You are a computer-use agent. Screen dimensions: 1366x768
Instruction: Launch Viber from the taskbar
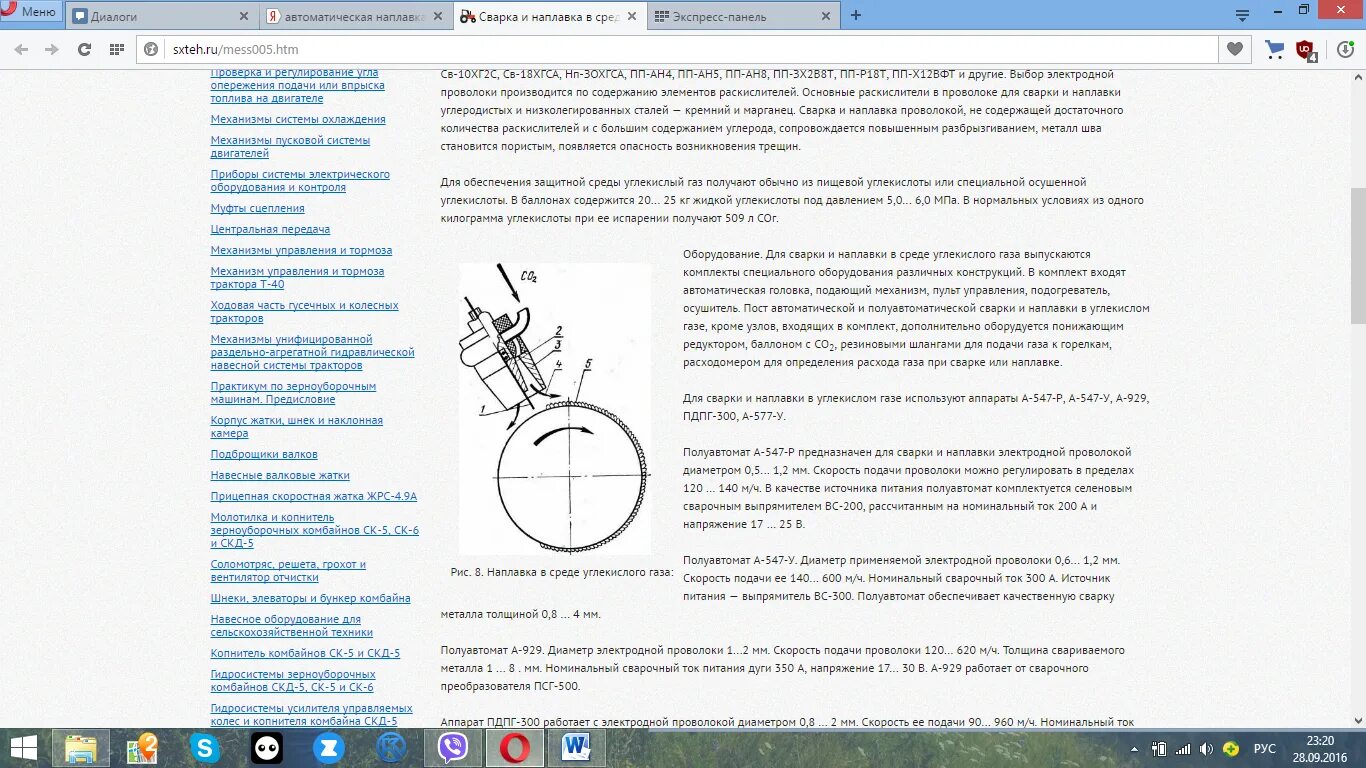[x=453, y=748]
